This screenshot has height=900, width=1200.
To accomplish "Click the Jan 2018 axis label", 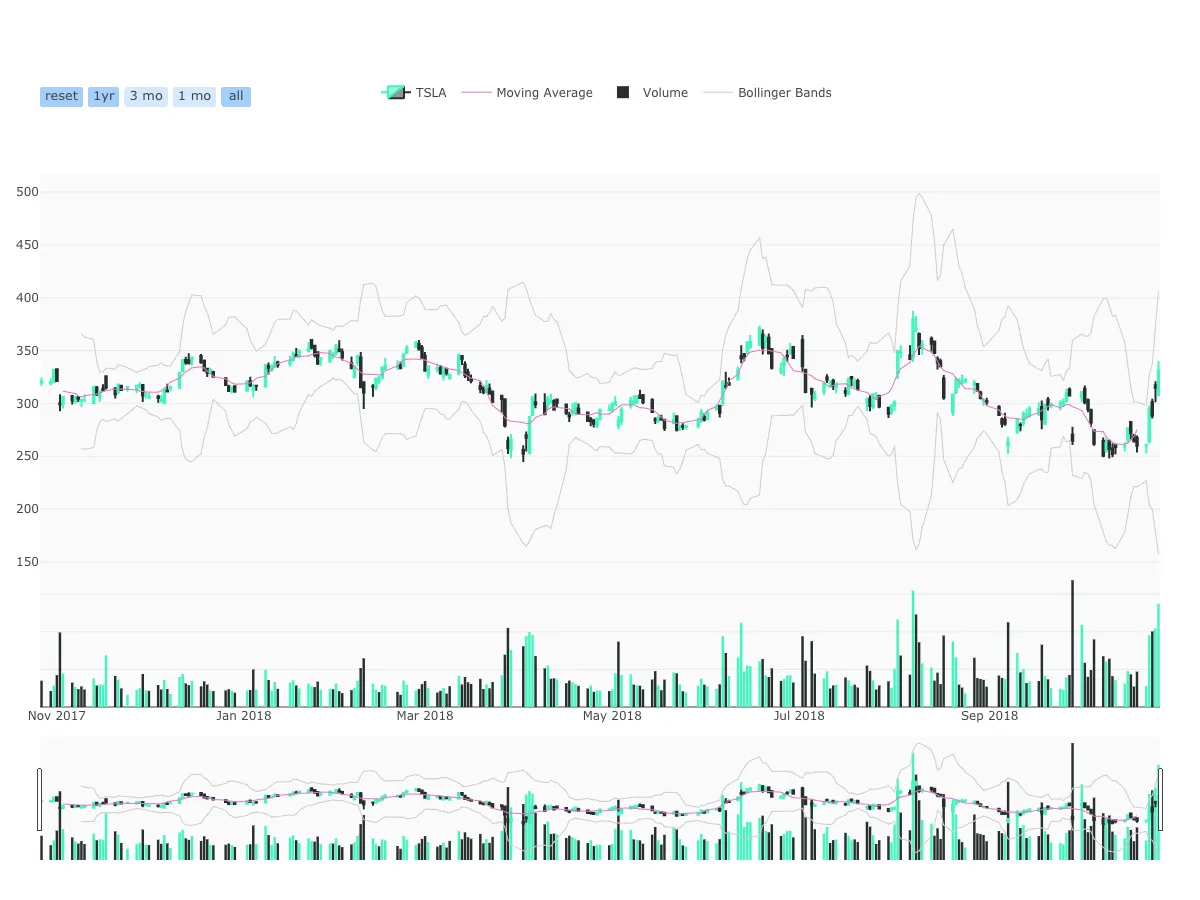I will [244, 716].
